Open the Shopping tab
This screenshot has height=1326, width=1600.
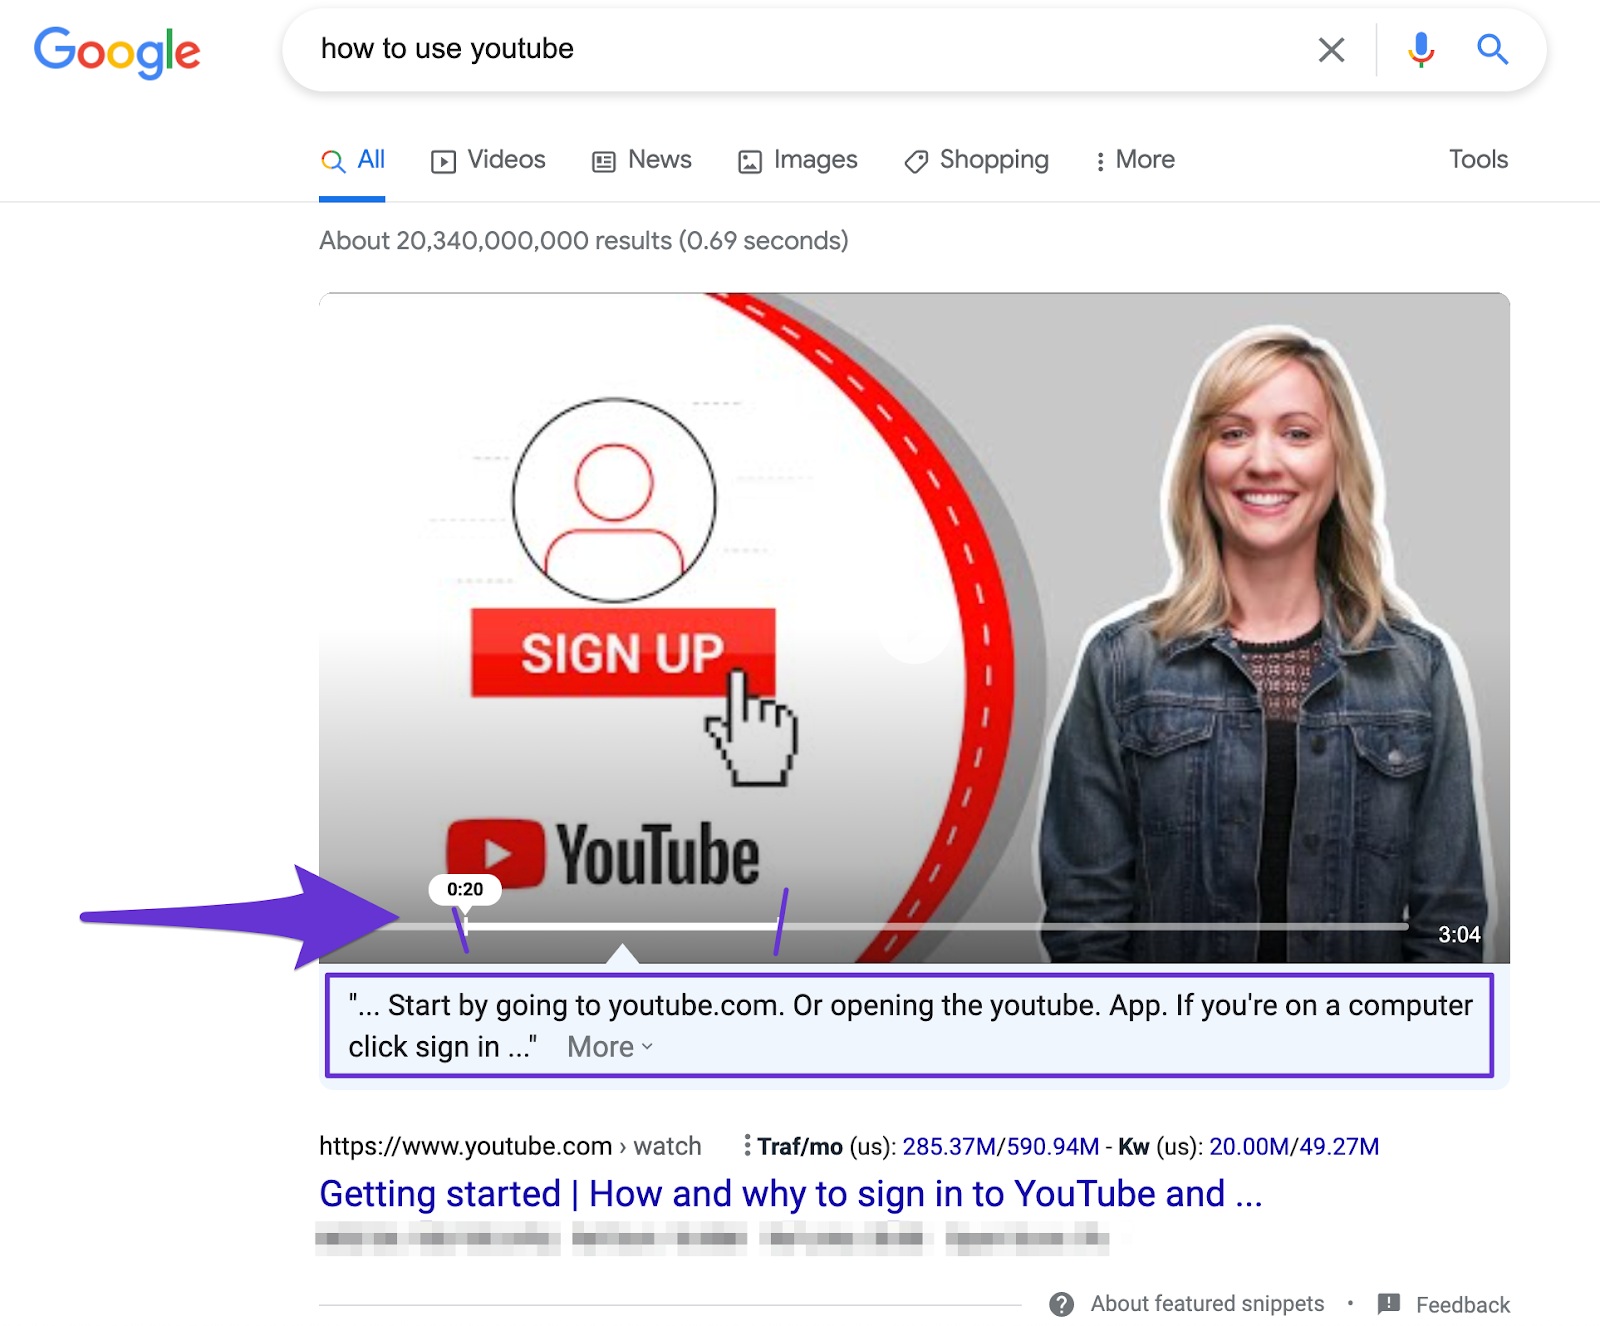976,160
